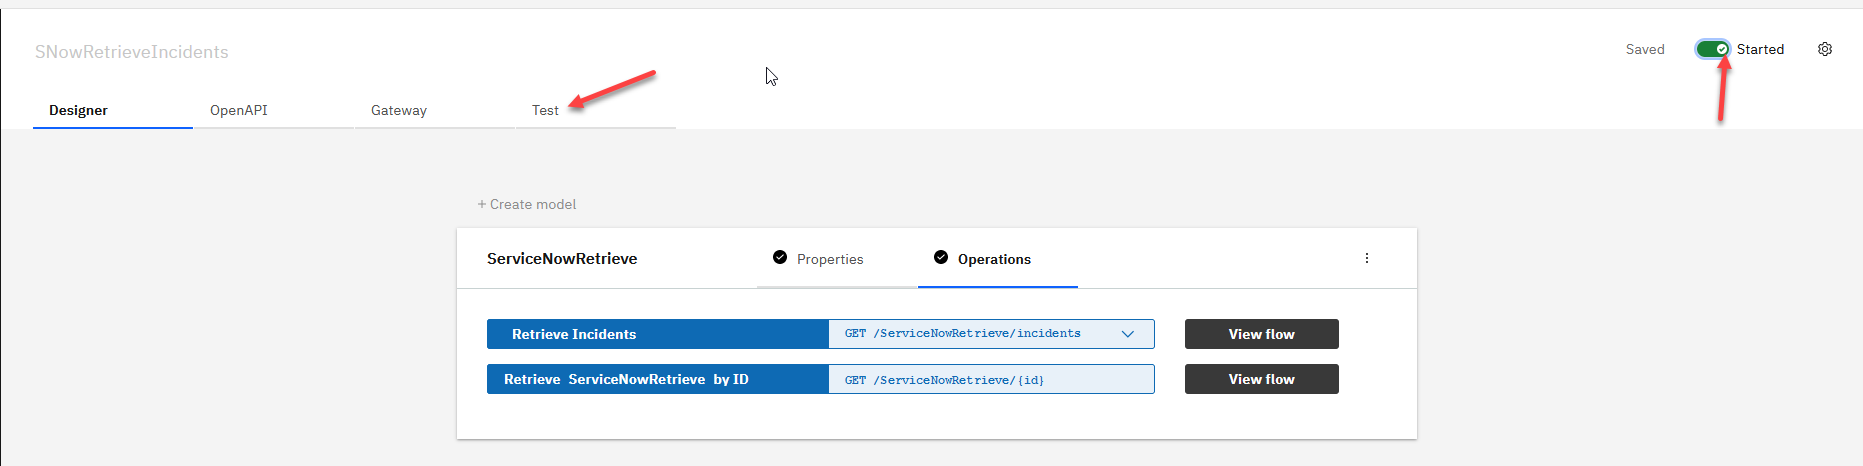
Task: Click the ServiceNowRetrieve model name
Action: coord(562,259)
